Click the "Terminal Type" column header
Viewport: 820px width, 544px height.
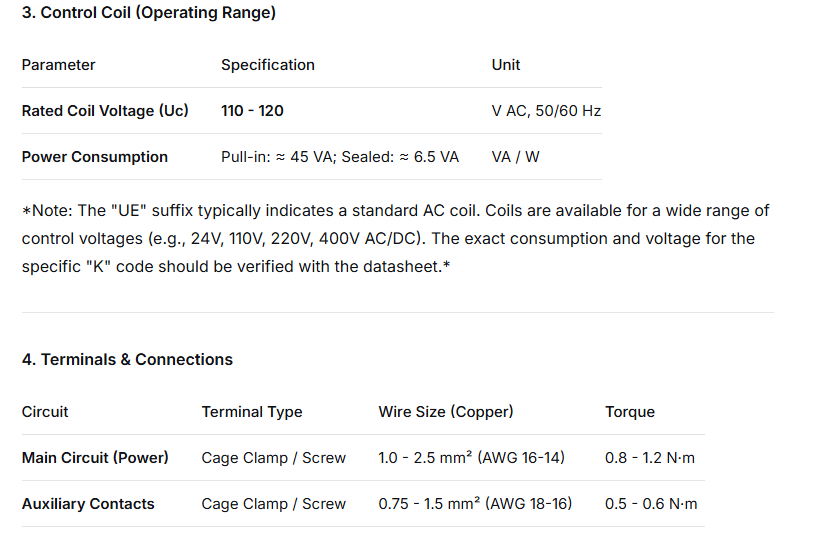pyautogui.click(x=252, y=412)
